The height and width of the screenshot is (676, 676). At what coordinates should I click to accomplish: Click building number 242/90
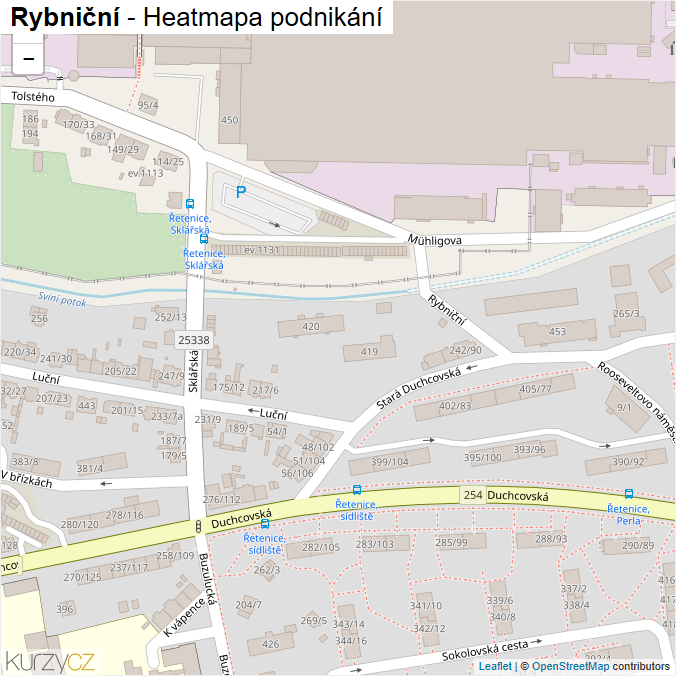click(x=465, y=350)
